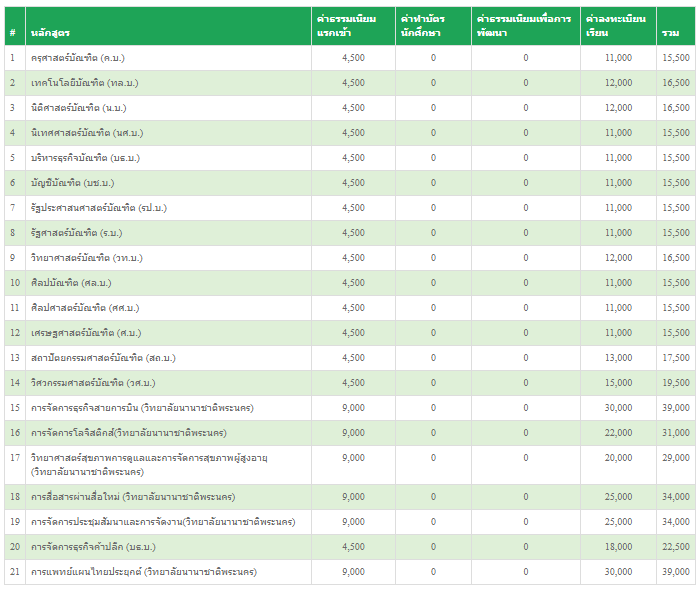This screenshot has width=700, height=593.
Task: Click the 39,000 total in row 21
Action: (676, 572)
